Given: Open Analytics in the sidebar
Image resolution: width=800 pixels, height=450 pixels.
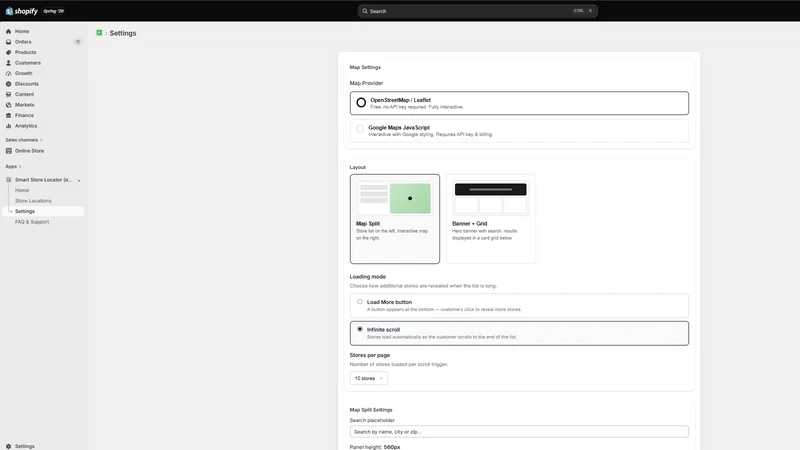Looking at the screenshot, I should pyautogui.click(x=26, y=126).
